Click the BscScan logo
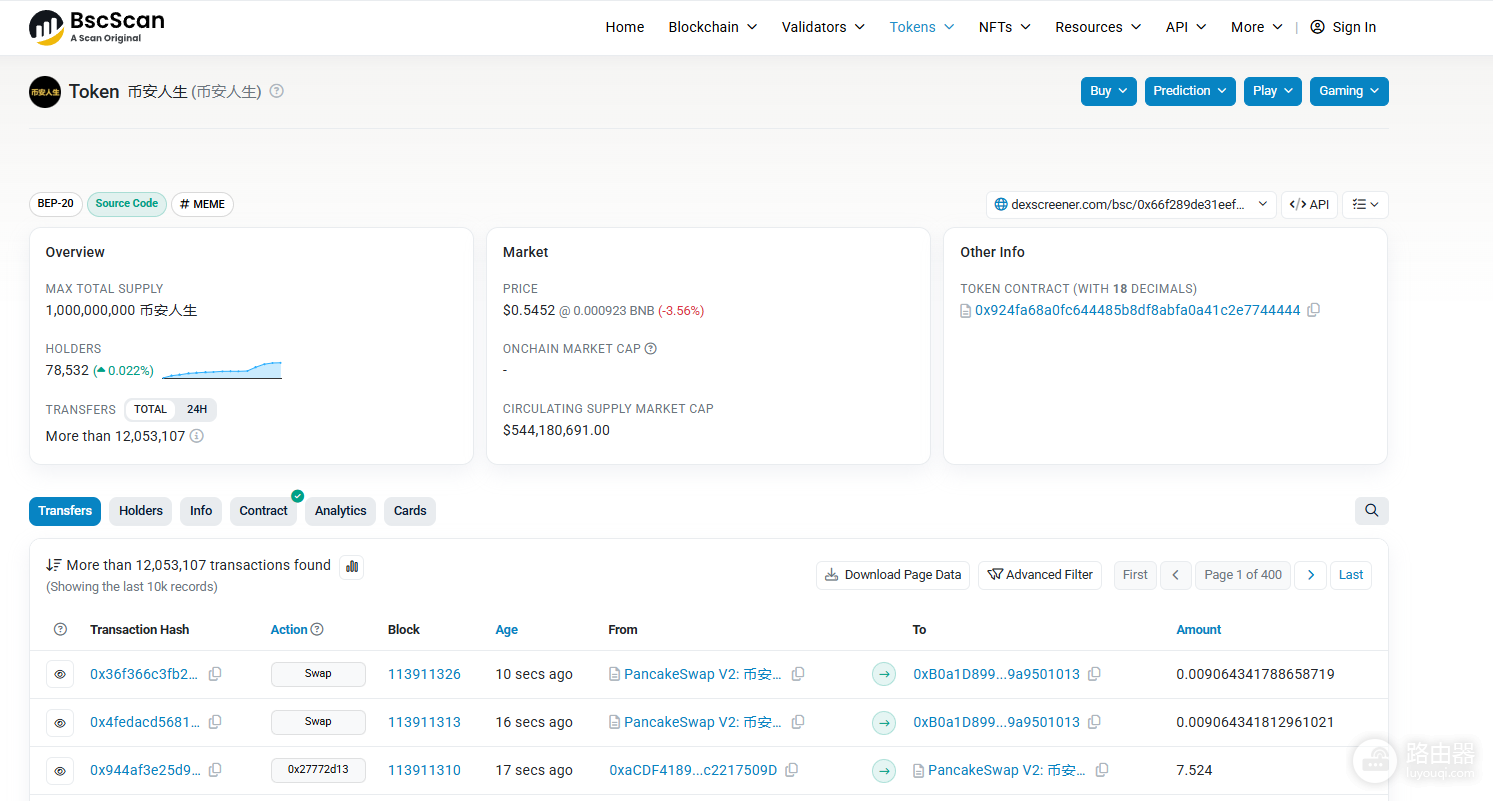Image resolution: width=1493 pixels, height=801 pixels. tap(97, 27)
